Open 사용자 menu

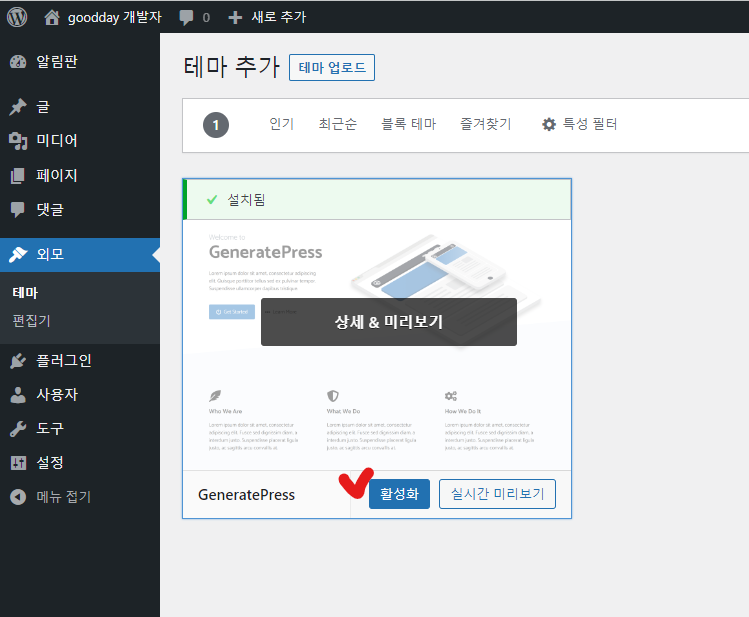80,395
